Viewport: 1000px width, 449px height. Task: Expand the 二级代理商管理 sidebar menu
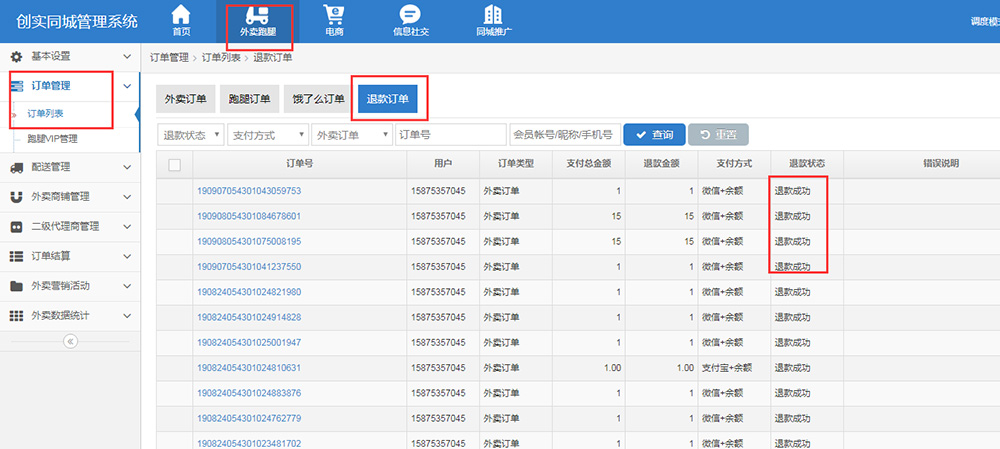[x=70, y=227]
